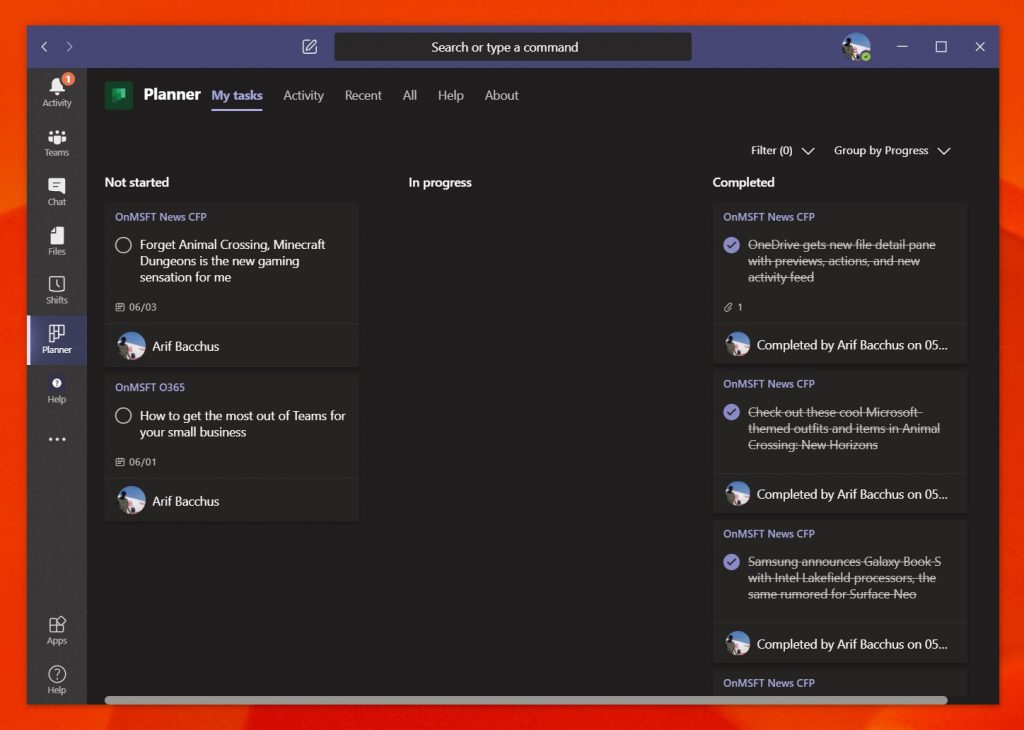Open profile picture menu in title bar
Screen dimensions: 1024x730
[856, 47]
